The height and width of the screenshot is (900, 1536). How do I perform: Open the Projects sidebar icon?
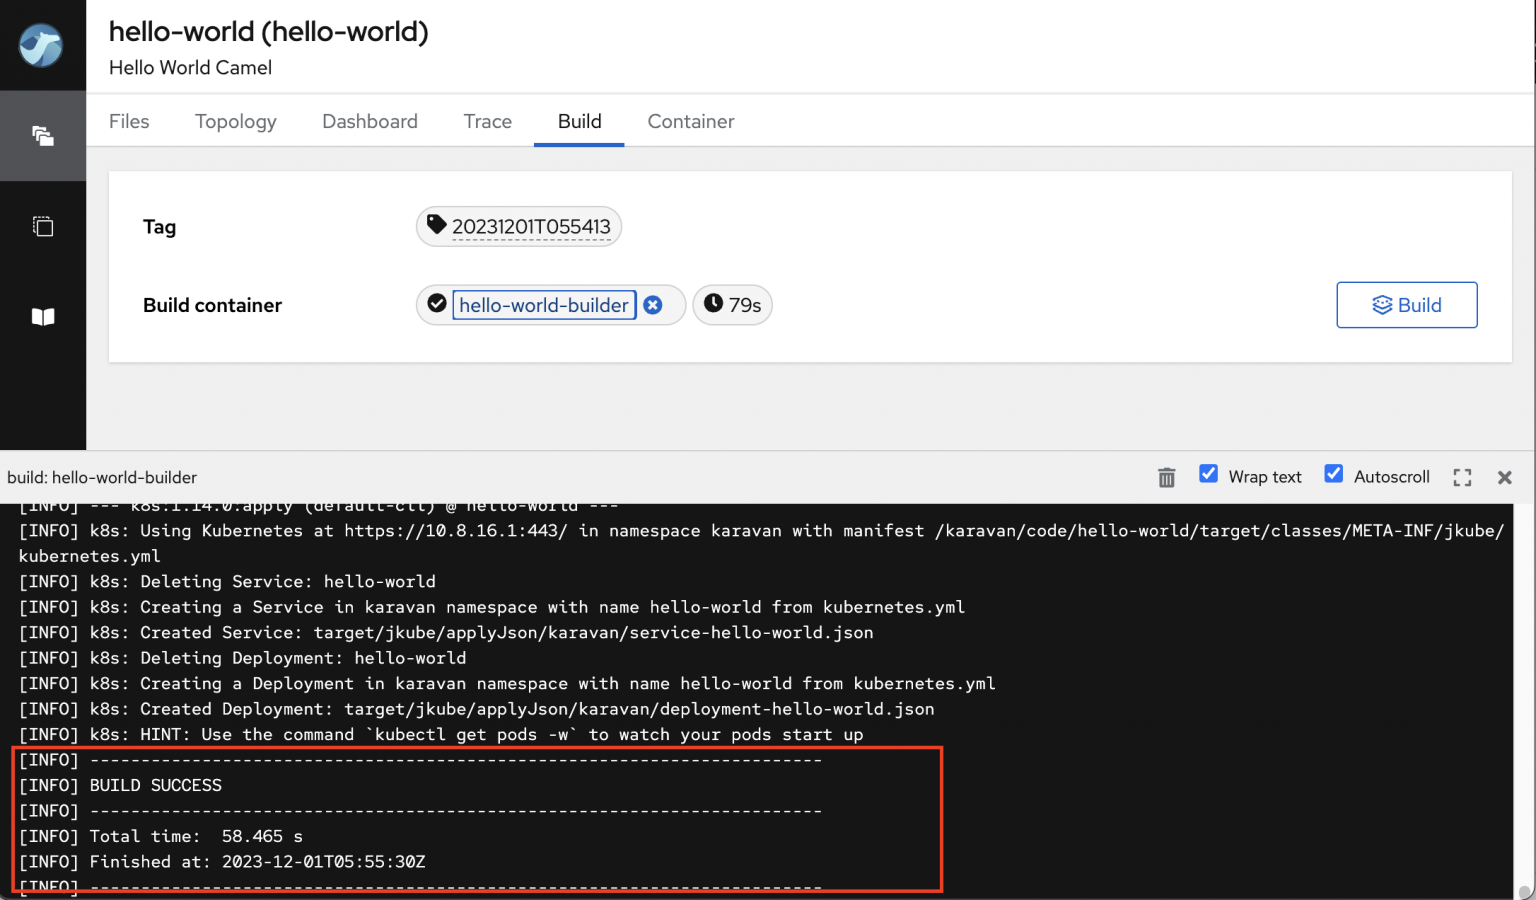[x=43, y=136]
